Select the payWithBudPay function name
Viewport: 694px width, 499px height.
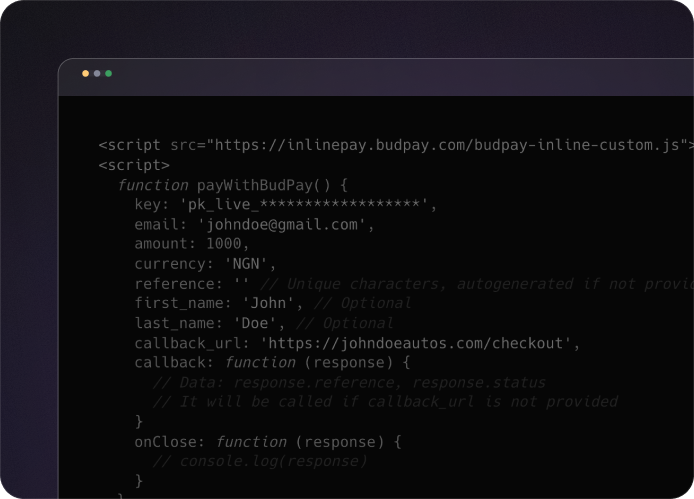click(257, 185)
